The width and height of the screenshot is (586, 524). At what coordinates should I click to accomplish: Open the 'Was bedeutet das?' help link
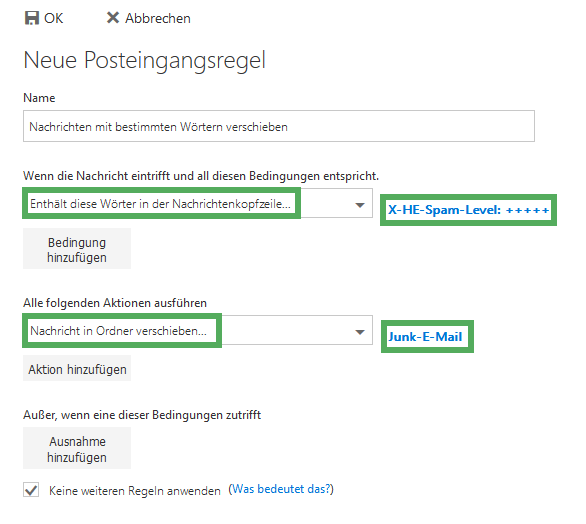pos(281,489)
